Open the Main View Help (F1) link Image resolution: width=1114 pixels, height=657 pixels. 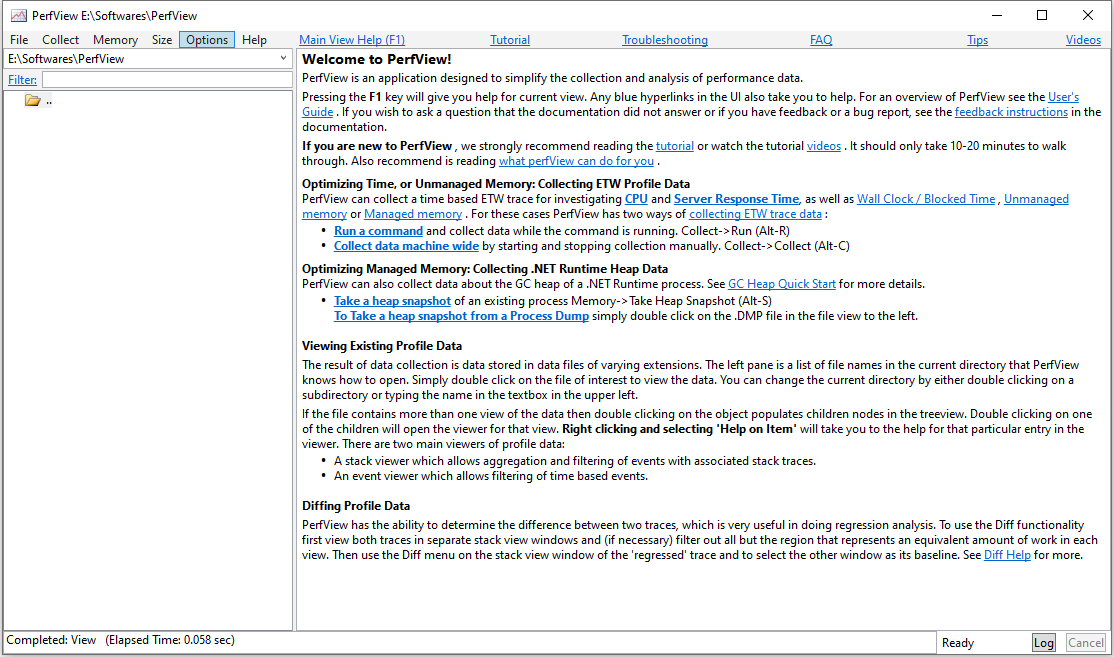click(352, 40)
